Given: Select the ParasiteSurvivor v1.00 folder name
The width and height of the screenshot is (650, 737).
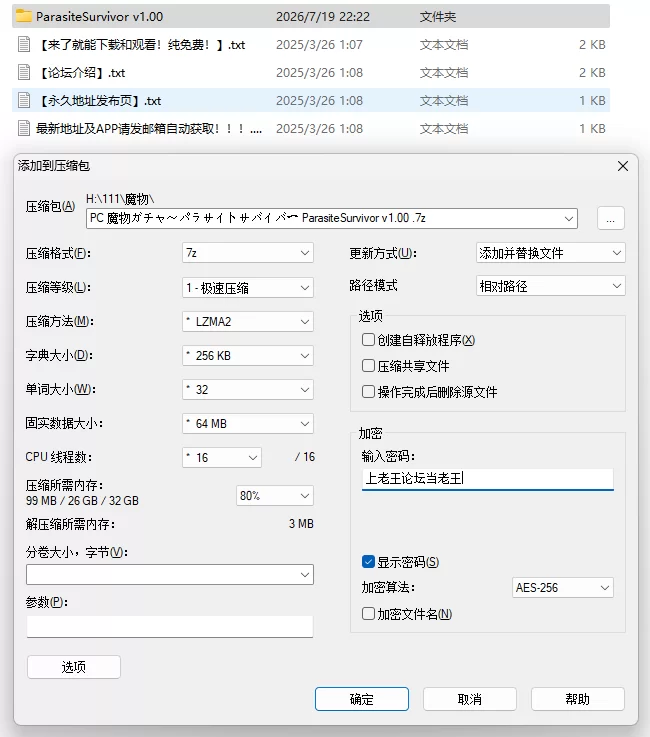Looking at the screenshot, I should coord(100,16).
